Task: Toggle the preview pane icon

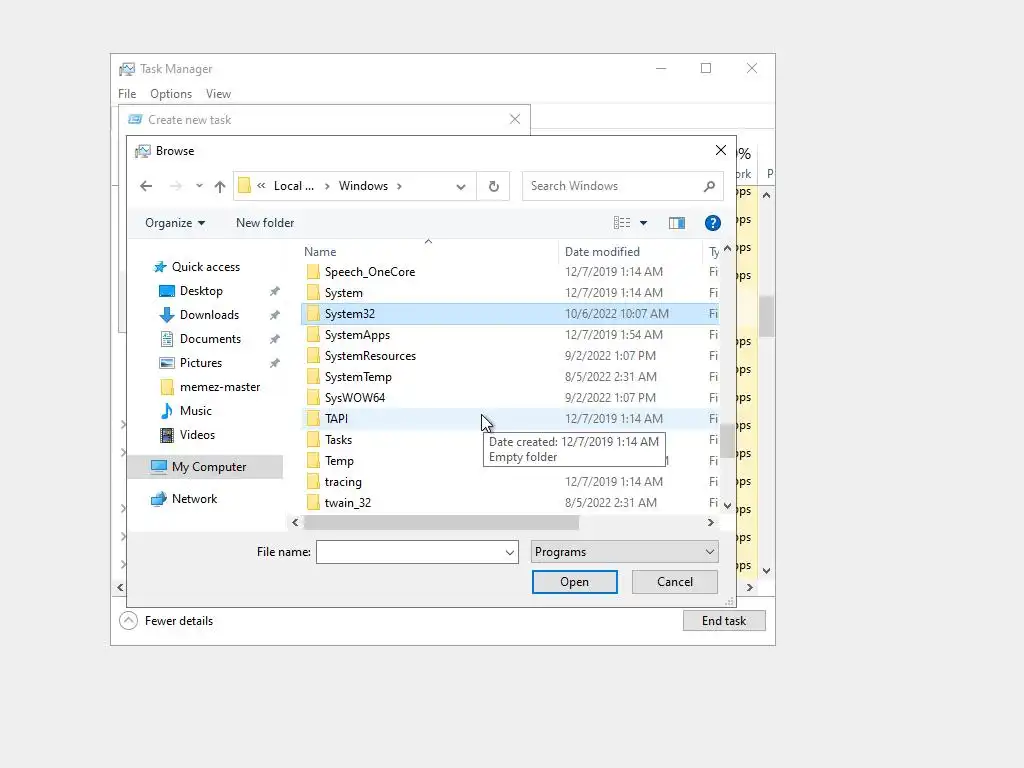Action: coord(677,223)
